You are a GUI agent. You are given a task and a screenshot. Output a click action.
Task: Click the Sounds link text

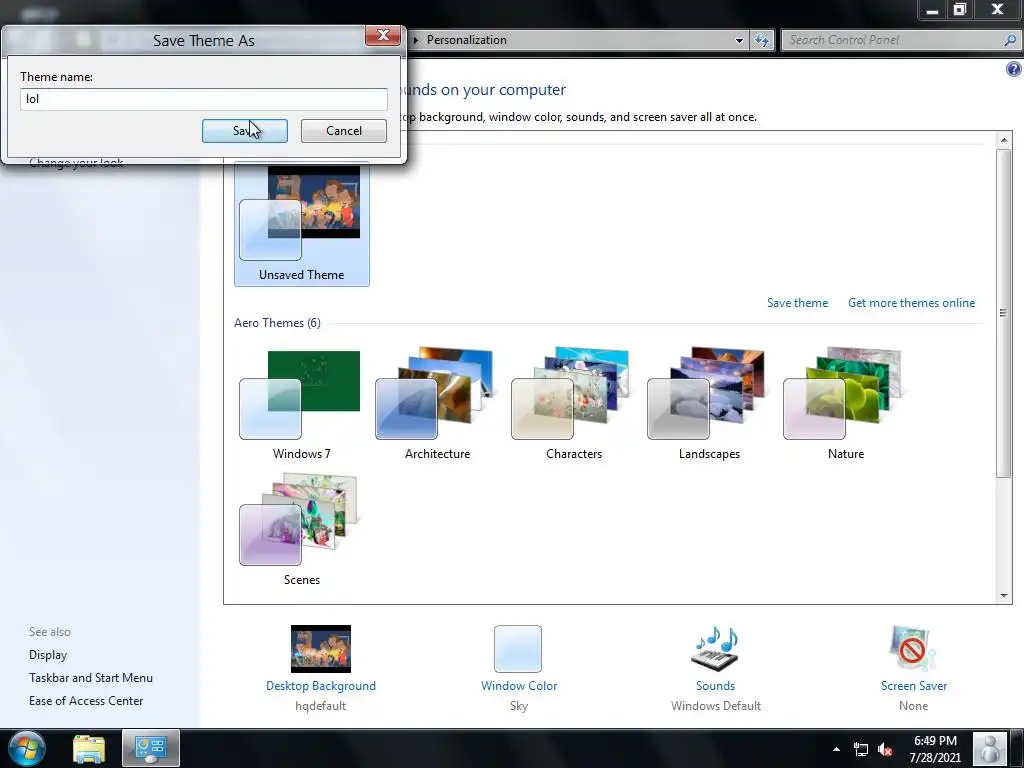pos(715,686)
